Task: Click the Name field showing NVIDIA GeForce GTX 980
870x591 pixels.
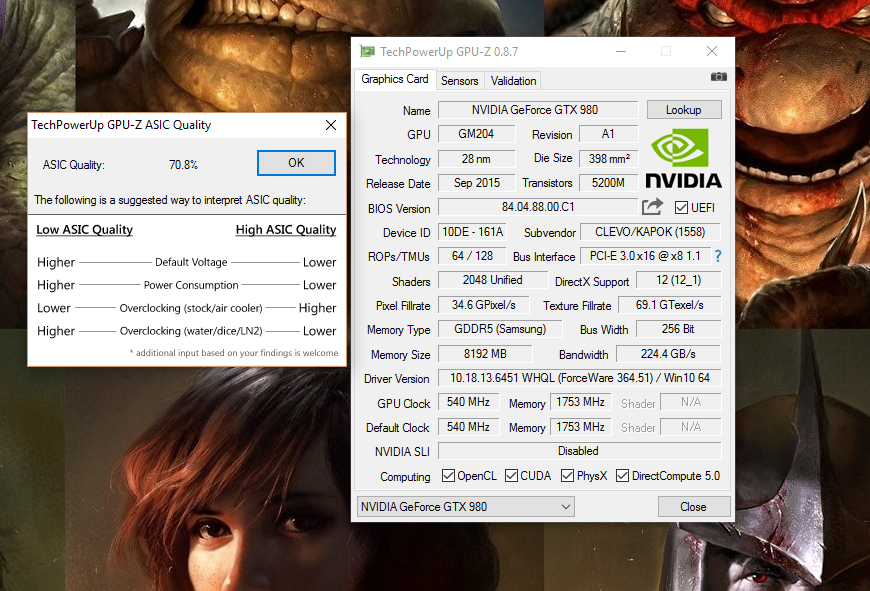Action: [x=538, y=110]
